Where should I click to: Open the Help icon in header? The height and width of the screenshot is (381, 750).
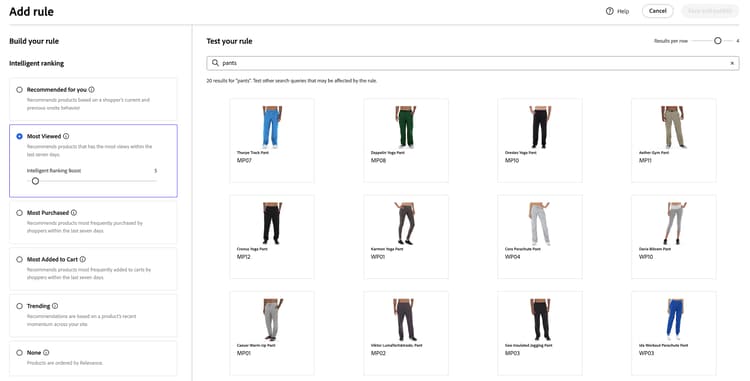(609, 11)
